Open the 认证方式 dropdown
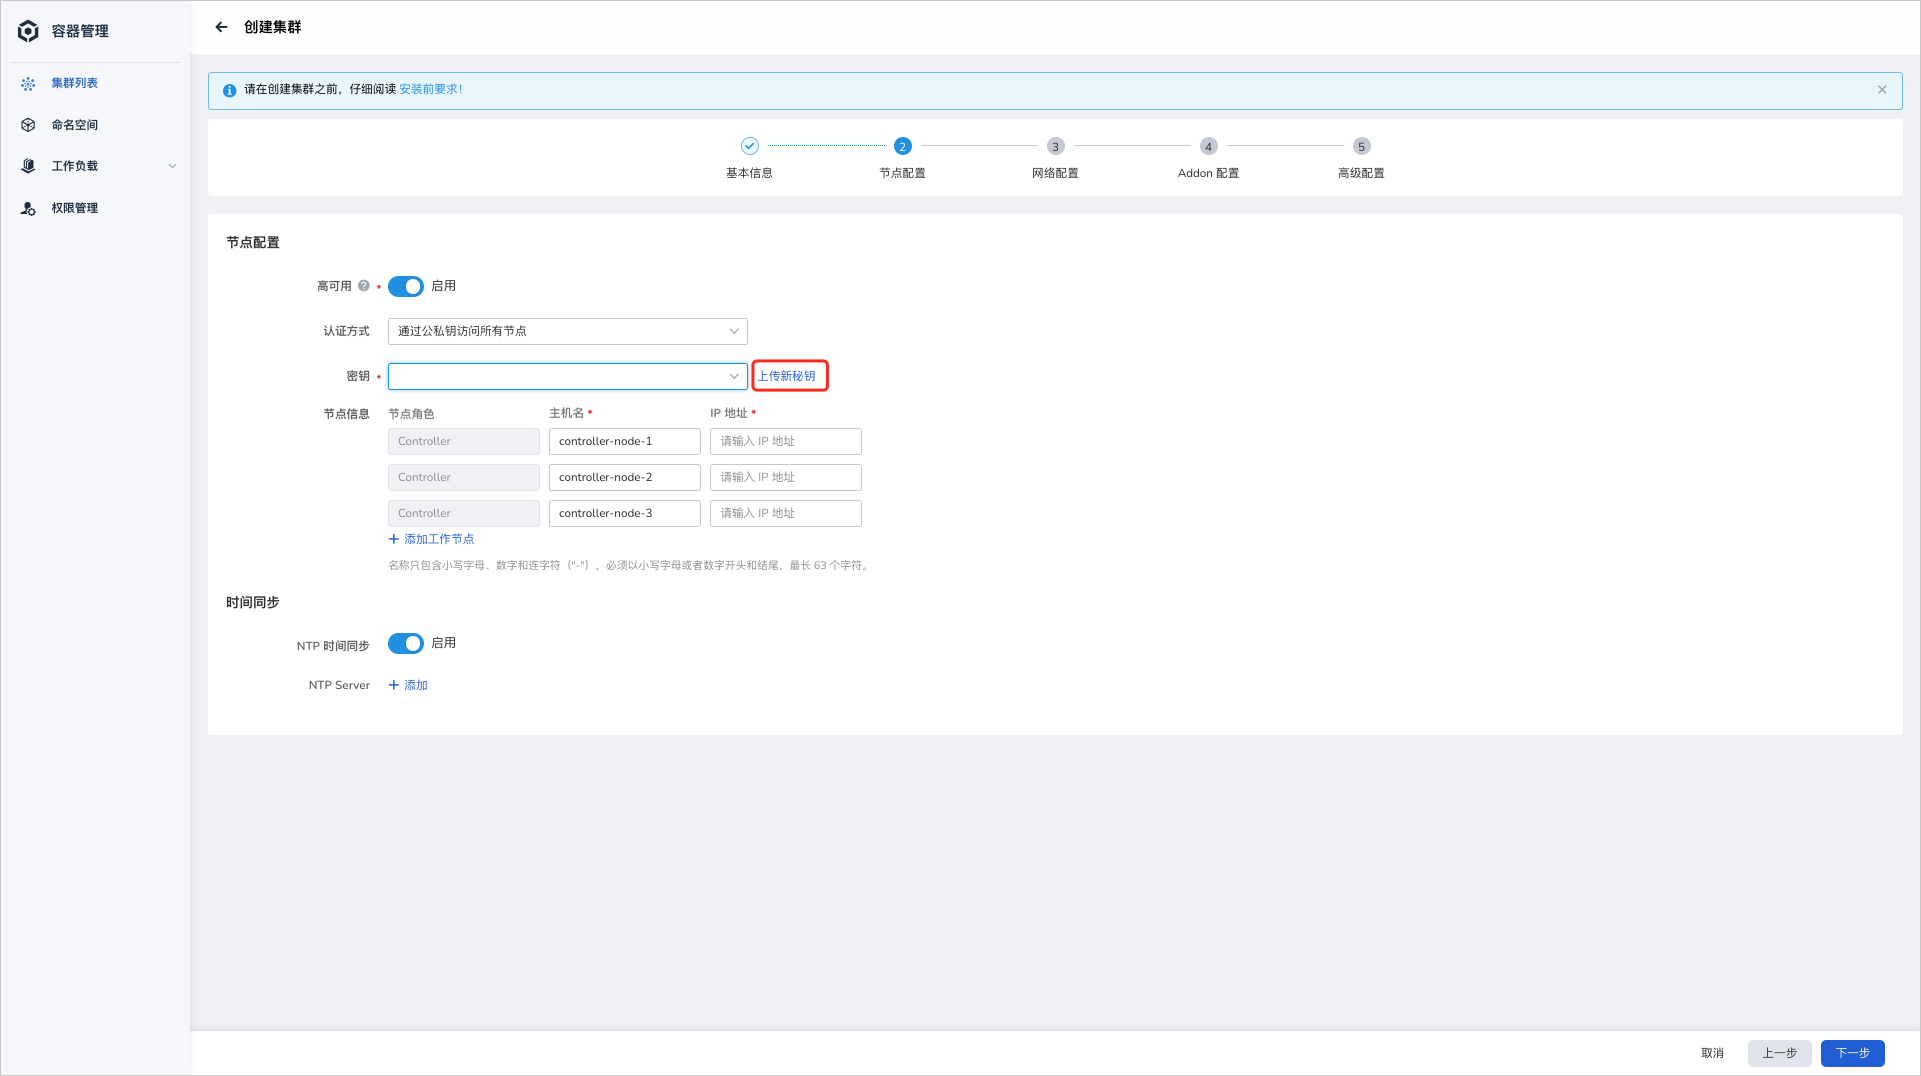1921x1076 pixels. pos(567,331)
